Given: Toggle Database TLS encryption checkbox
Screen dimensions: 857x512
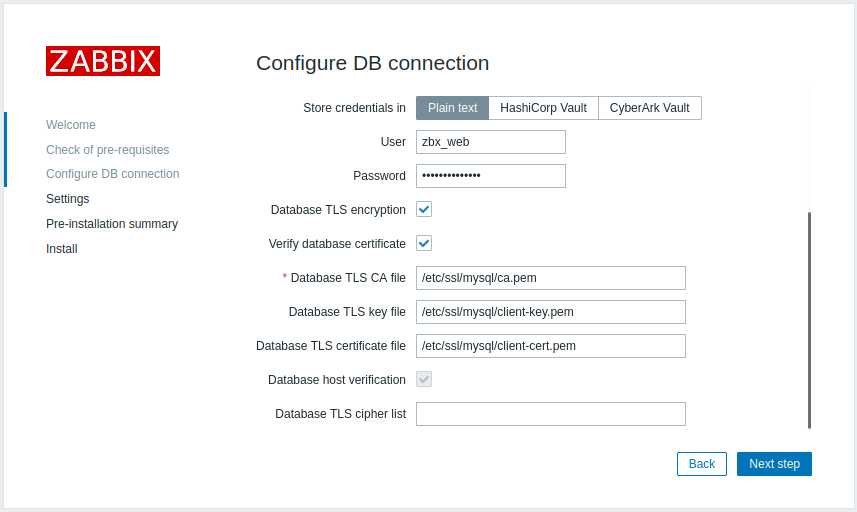Looking at the screenshot, I should [424, 209].
